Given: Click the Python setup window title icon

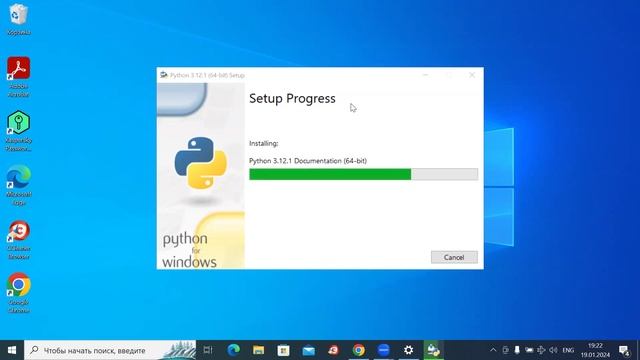Looking at the screenshot, I should pos(164,75).
